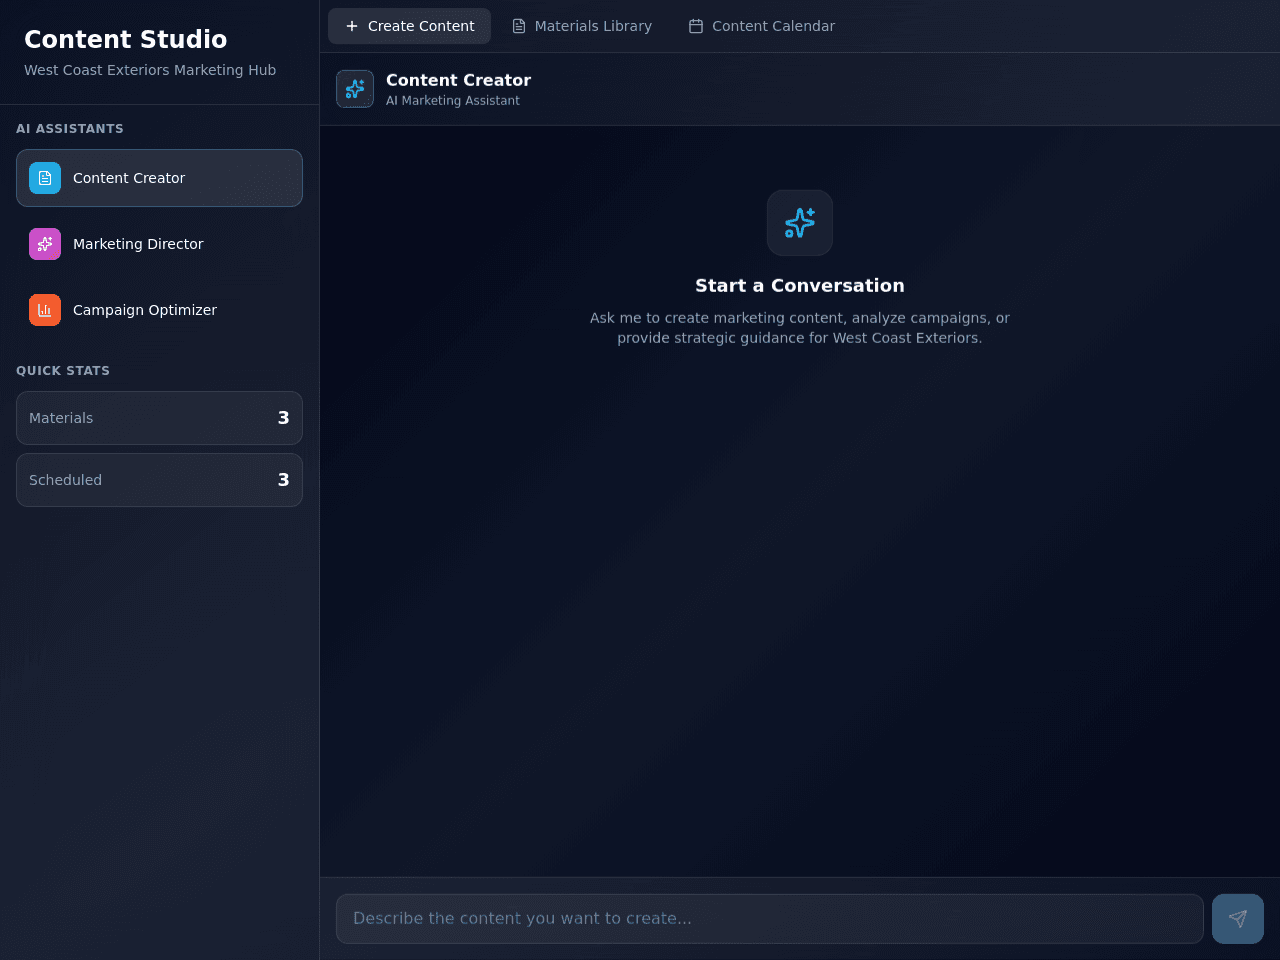Click the blue Content Creator document icon
Screen dimensions: 1280x960
point(45,178)
